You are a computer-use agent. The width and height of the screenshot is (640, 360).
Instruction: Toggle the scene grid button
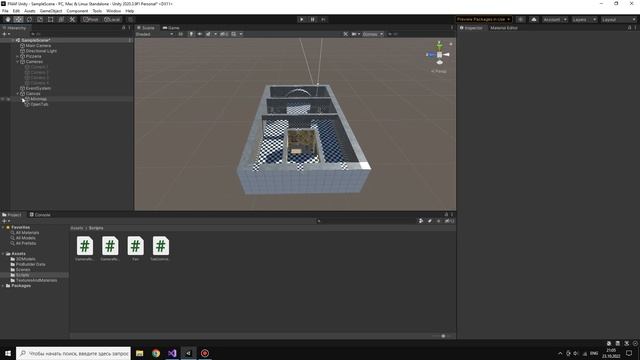tap(234, 34)
